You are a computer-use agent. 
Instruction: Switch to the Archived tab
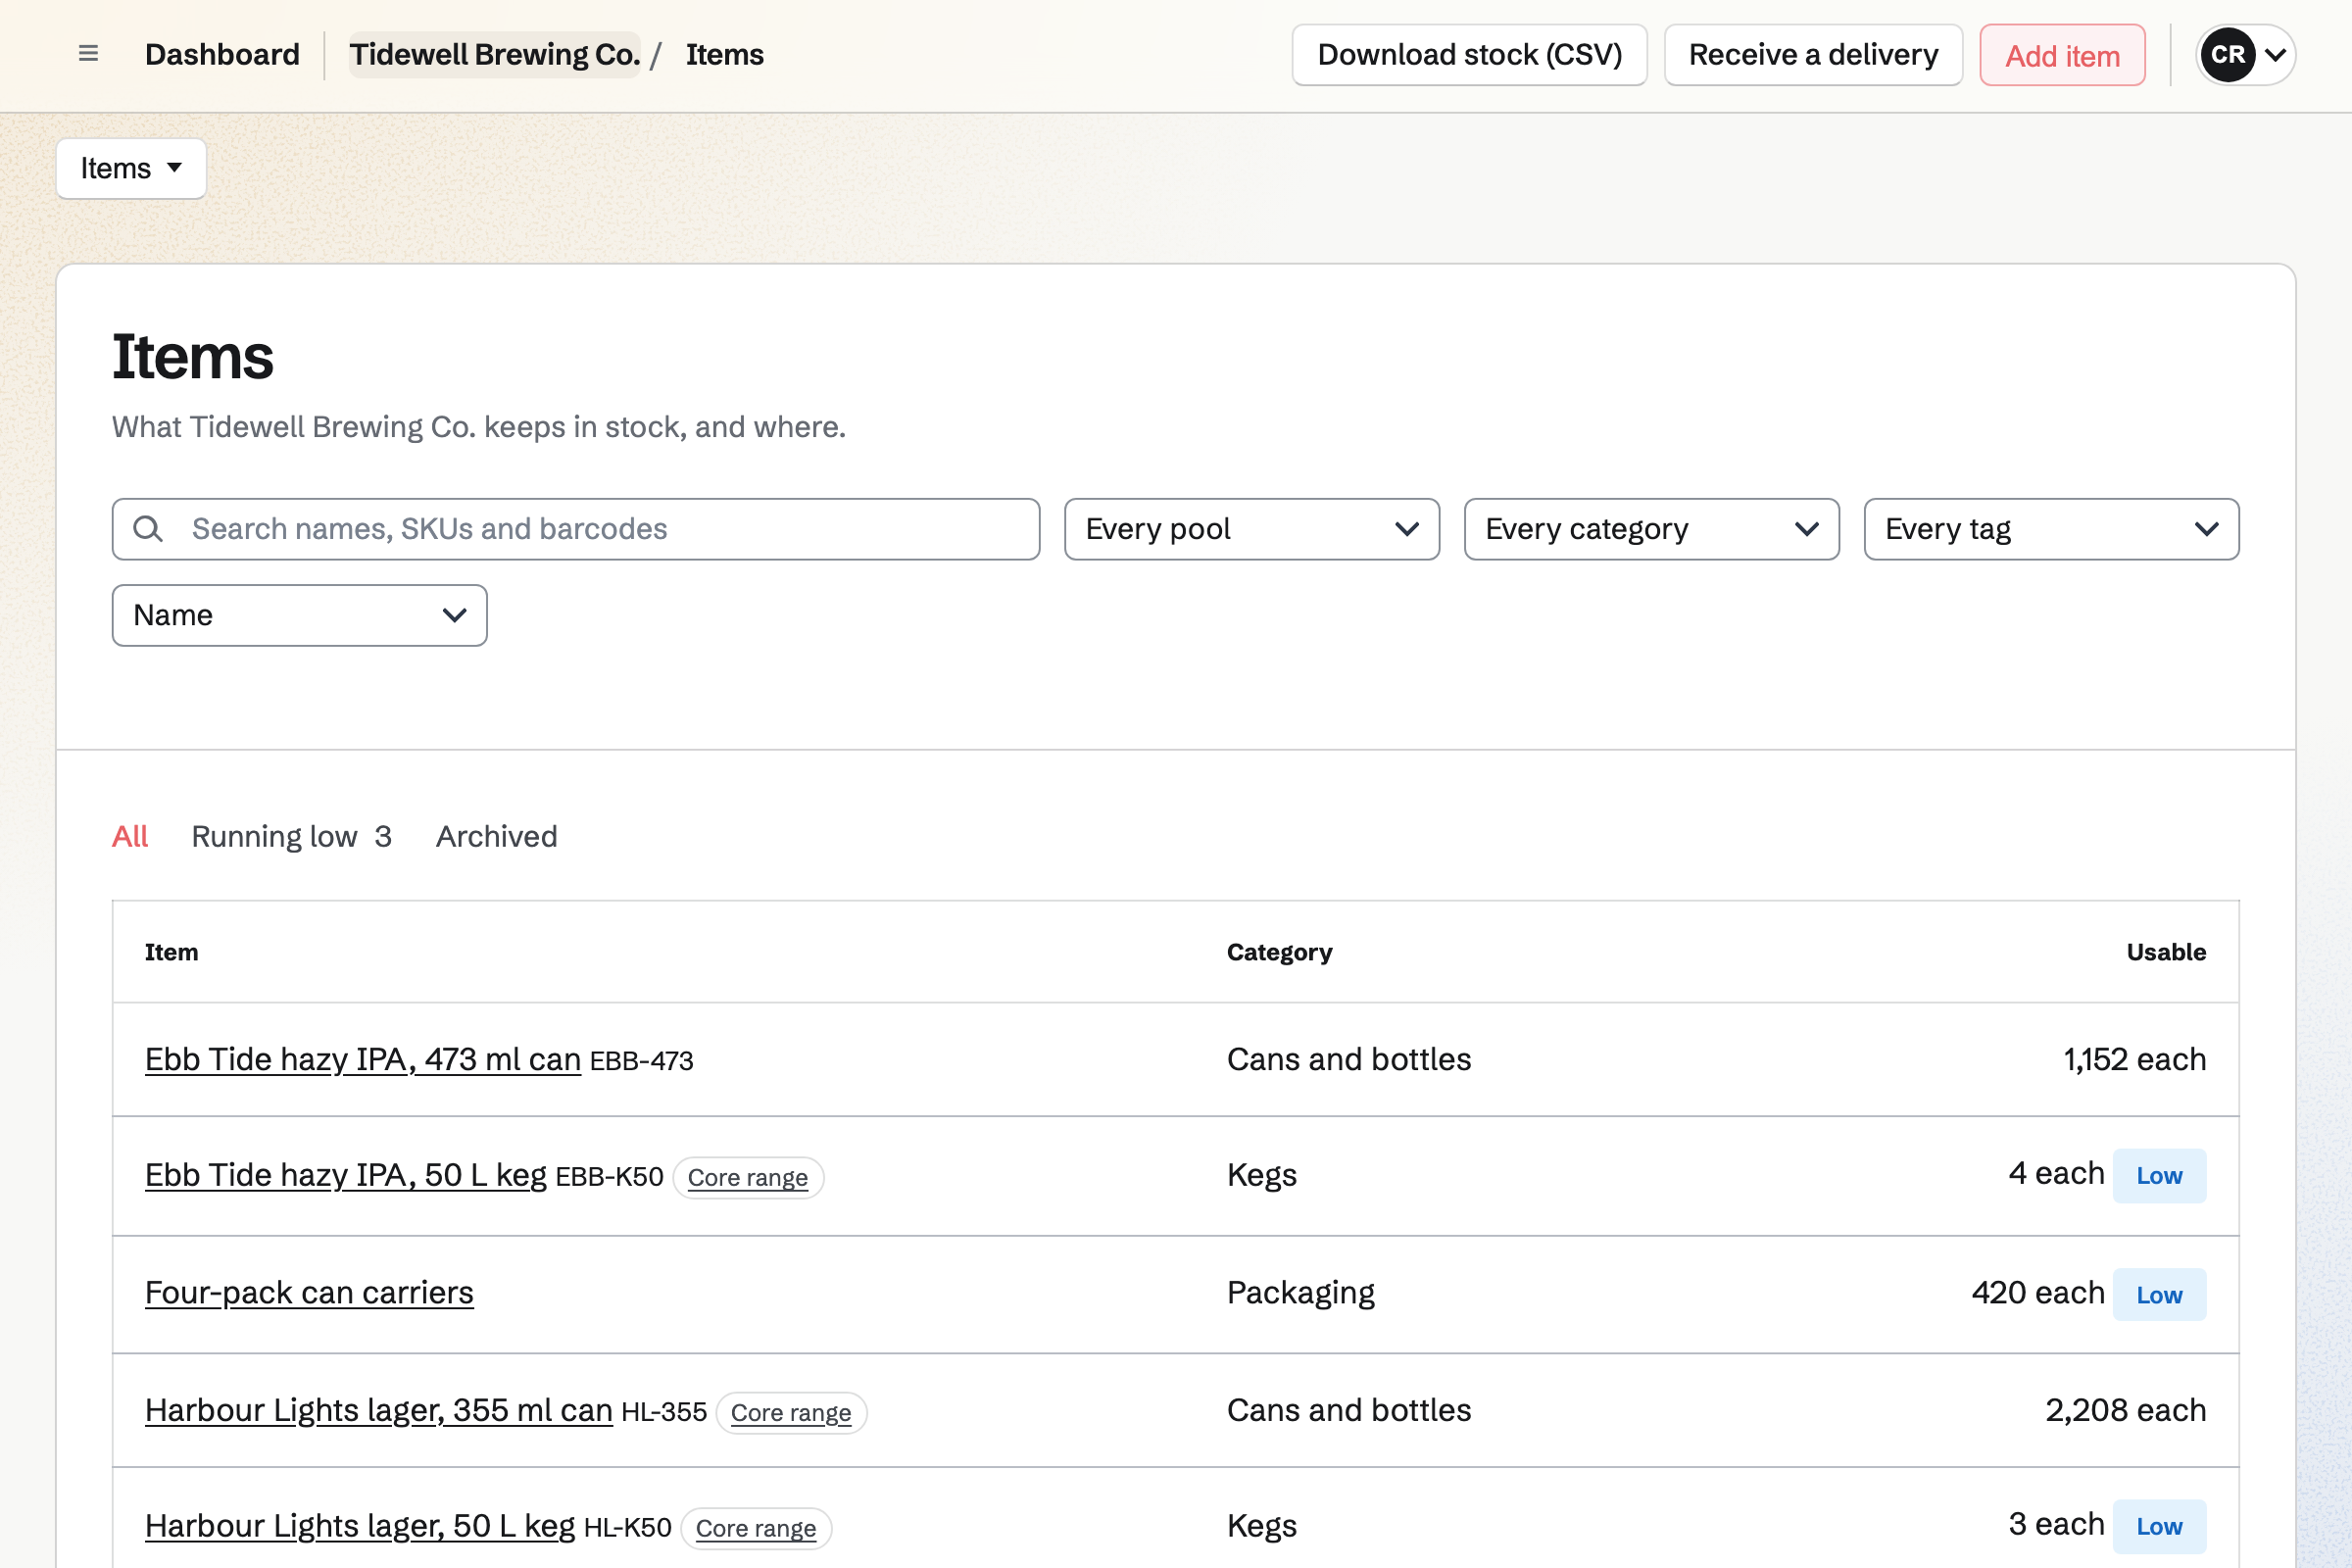pos(496,836)
